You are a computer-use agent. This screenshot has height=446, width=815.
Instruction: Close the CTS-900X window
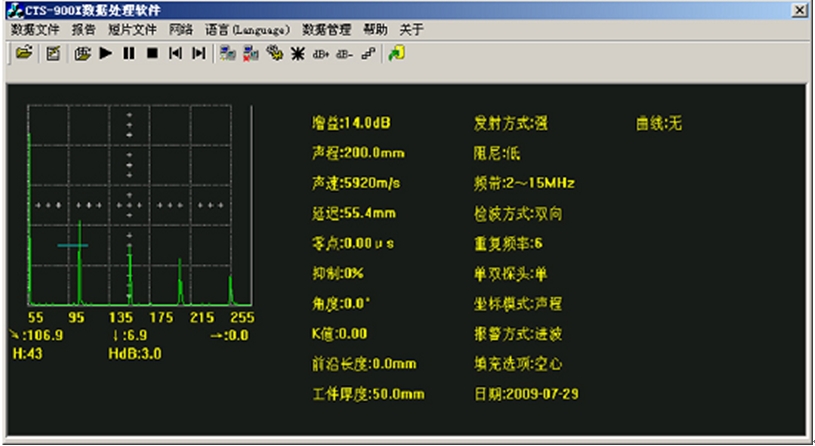[800, 10]
